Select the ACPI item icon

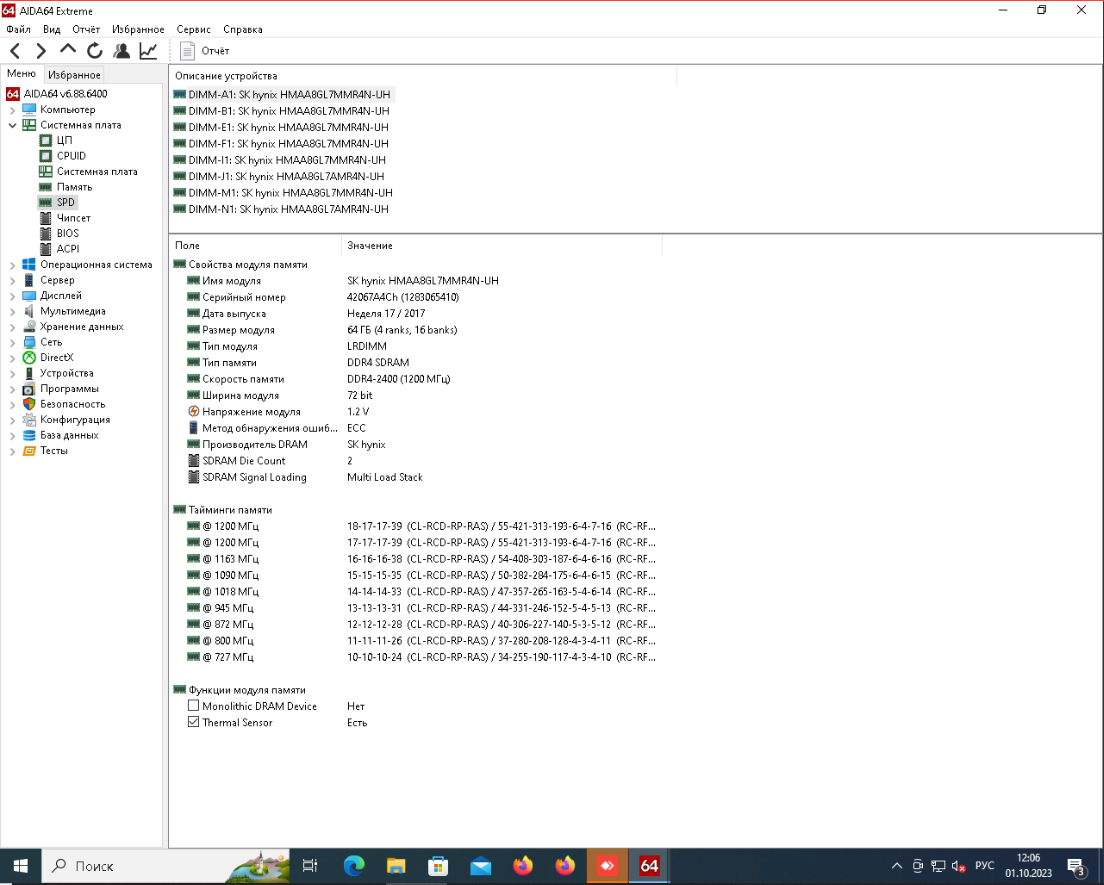coord(46,249)
